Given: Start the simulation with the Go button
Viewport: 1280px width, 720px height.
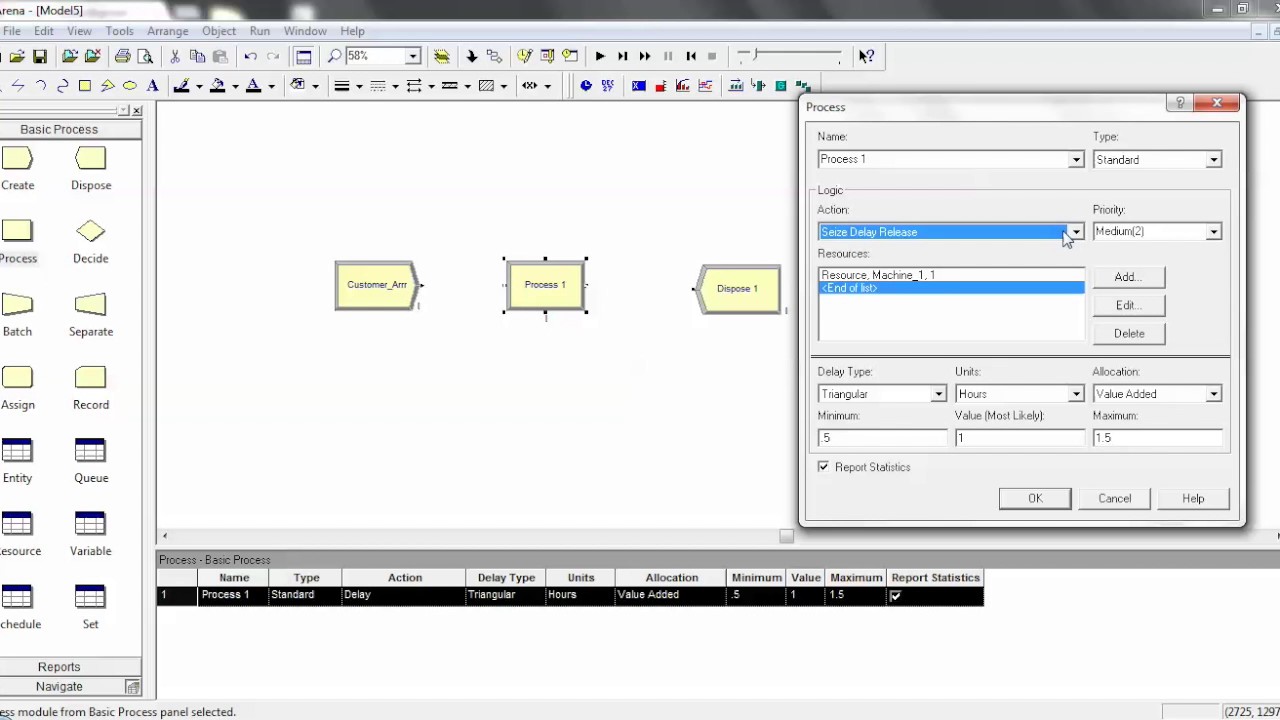Looking at the screenshot, I should (x=600, y=57).
